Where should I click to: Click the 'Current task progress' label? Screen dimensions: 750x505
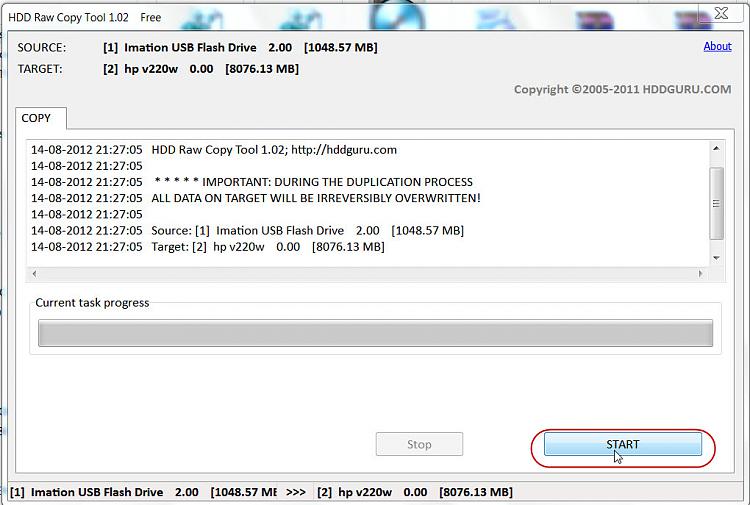(92, 303)
